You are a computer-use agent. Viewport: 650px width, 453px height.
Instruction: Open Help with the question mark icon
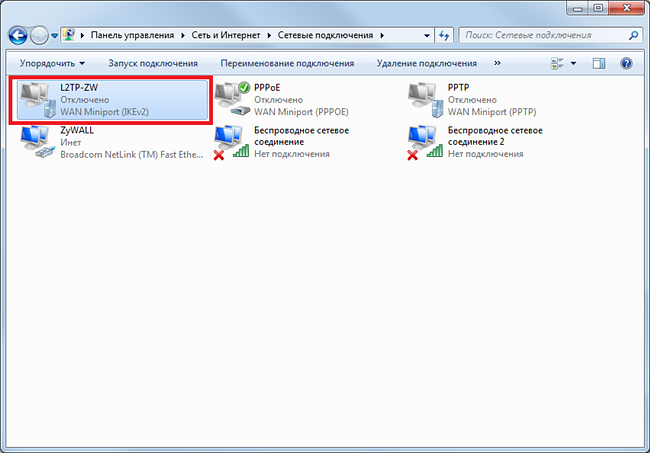(626, 63)
